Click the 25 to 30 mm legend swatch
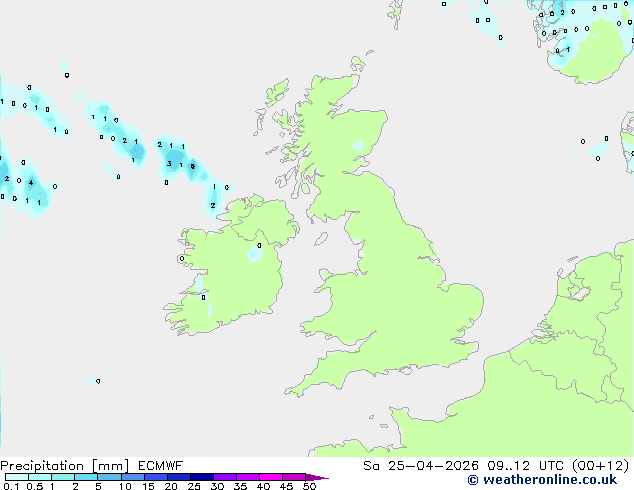The height and width of the screenshot is (490, 634). (201, 477)
